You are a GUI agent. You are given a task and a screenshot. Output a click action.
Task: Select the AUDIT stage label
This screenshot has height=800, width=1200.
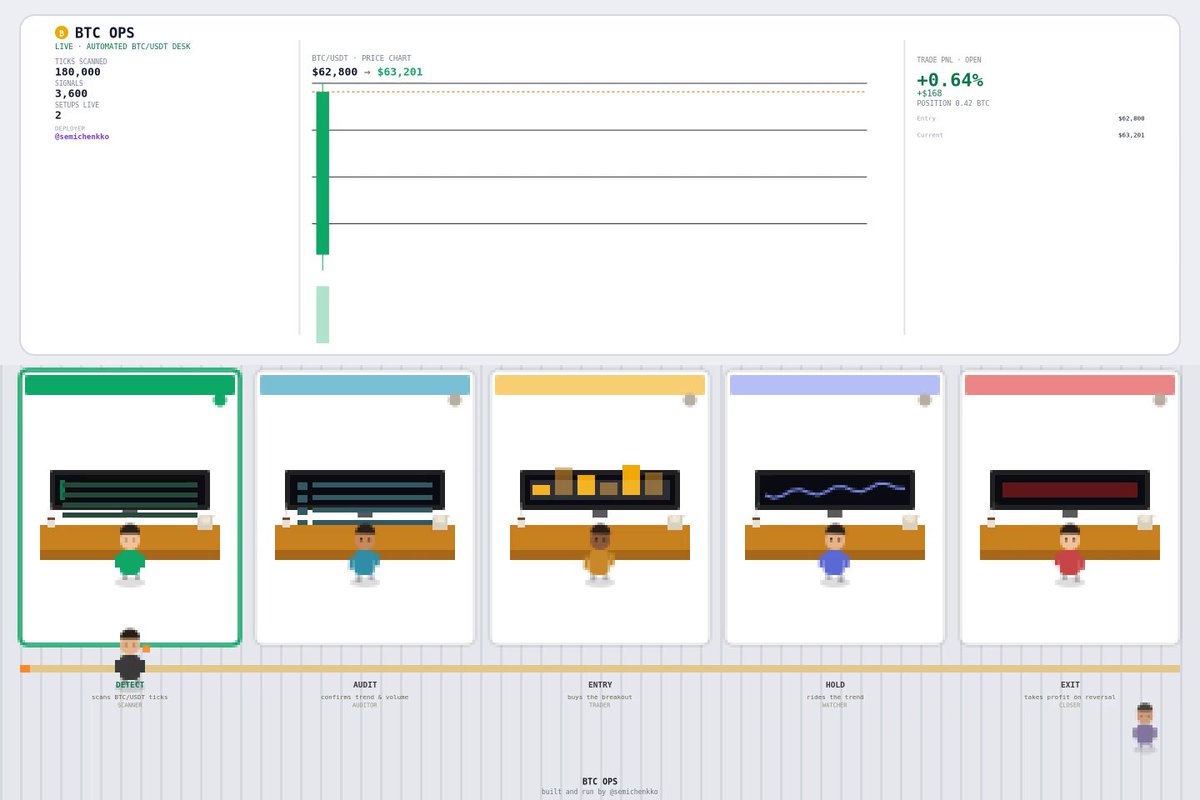pyautogui.click(x=365, y=685)
